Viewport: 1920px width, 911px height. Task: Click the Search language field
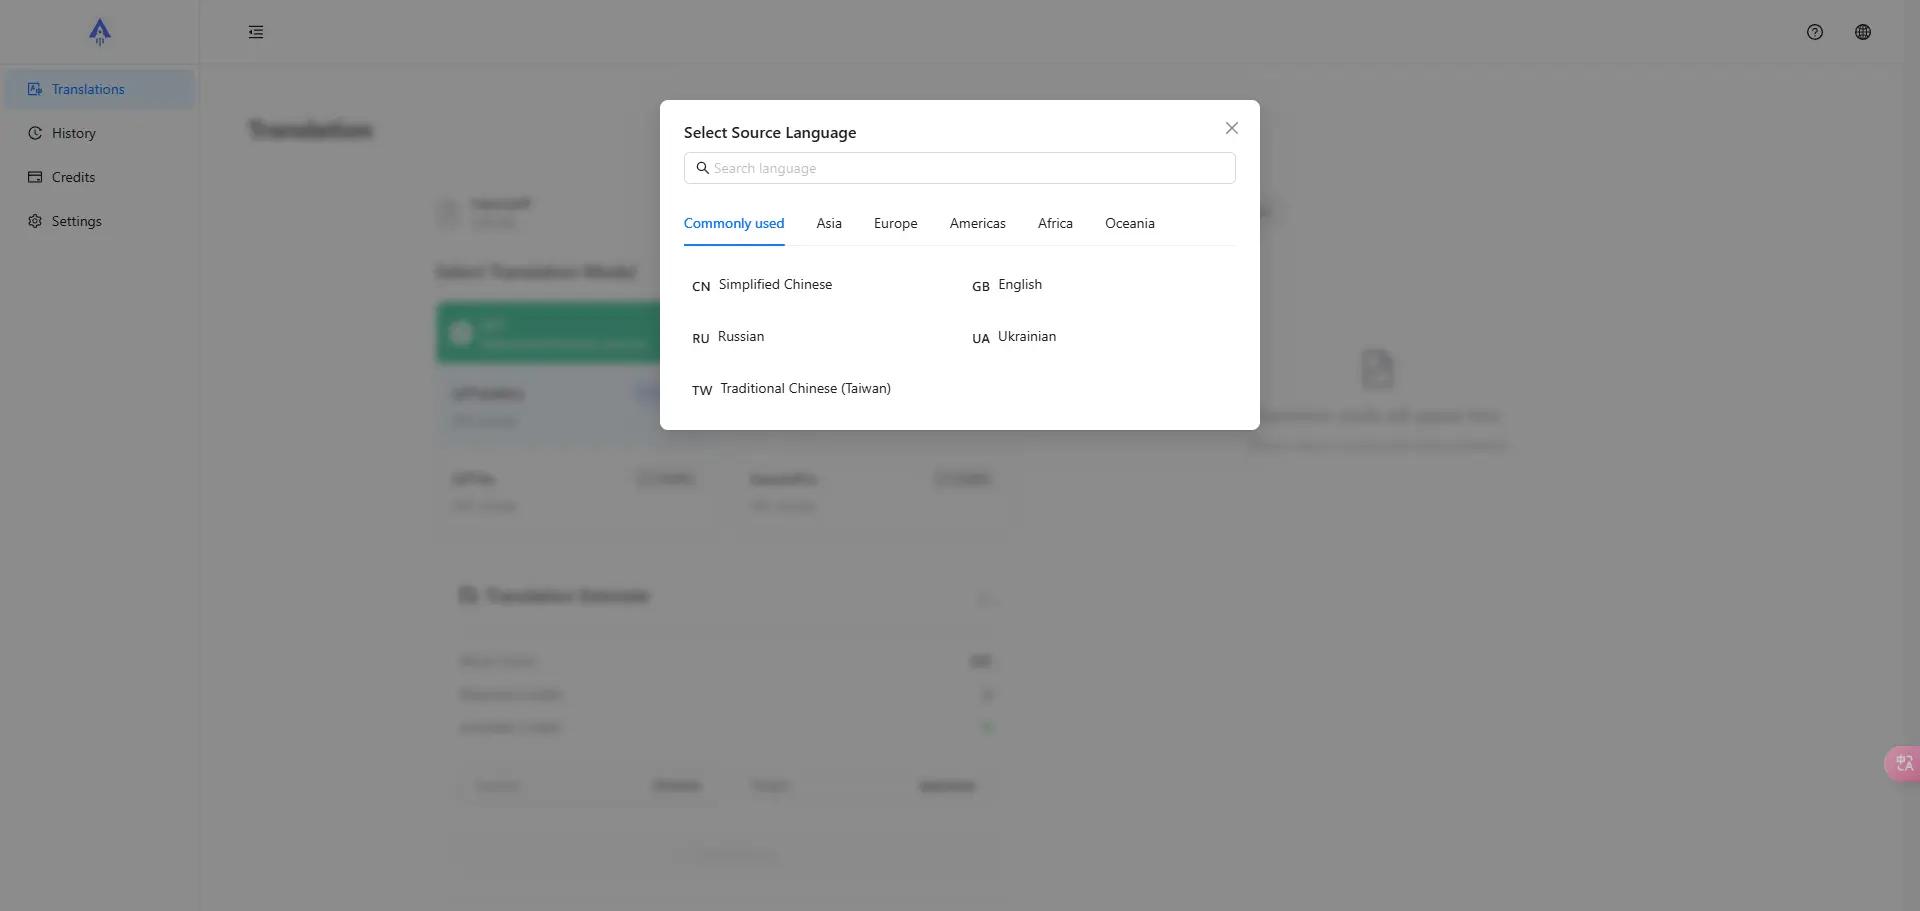pos(960,168)
